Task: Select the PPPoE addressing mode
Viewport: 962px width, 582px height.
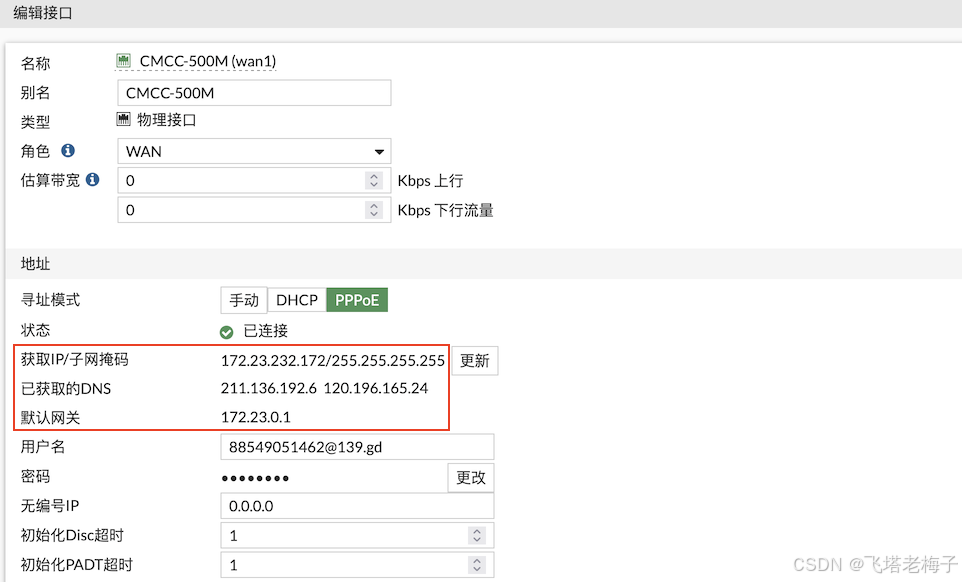Action: pos(357,300)
